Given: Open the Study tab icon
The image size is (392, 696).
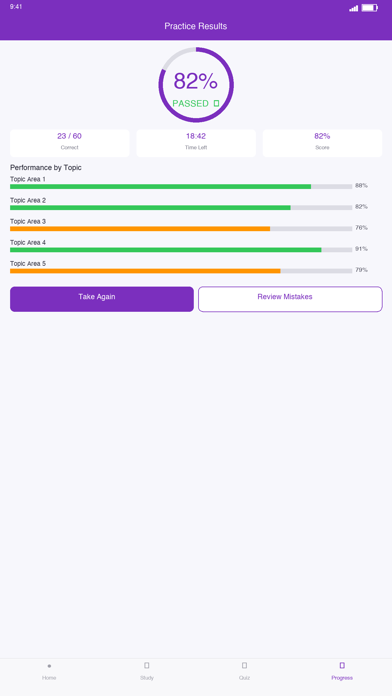Looking at the screenshot, I should click(147, 665).
